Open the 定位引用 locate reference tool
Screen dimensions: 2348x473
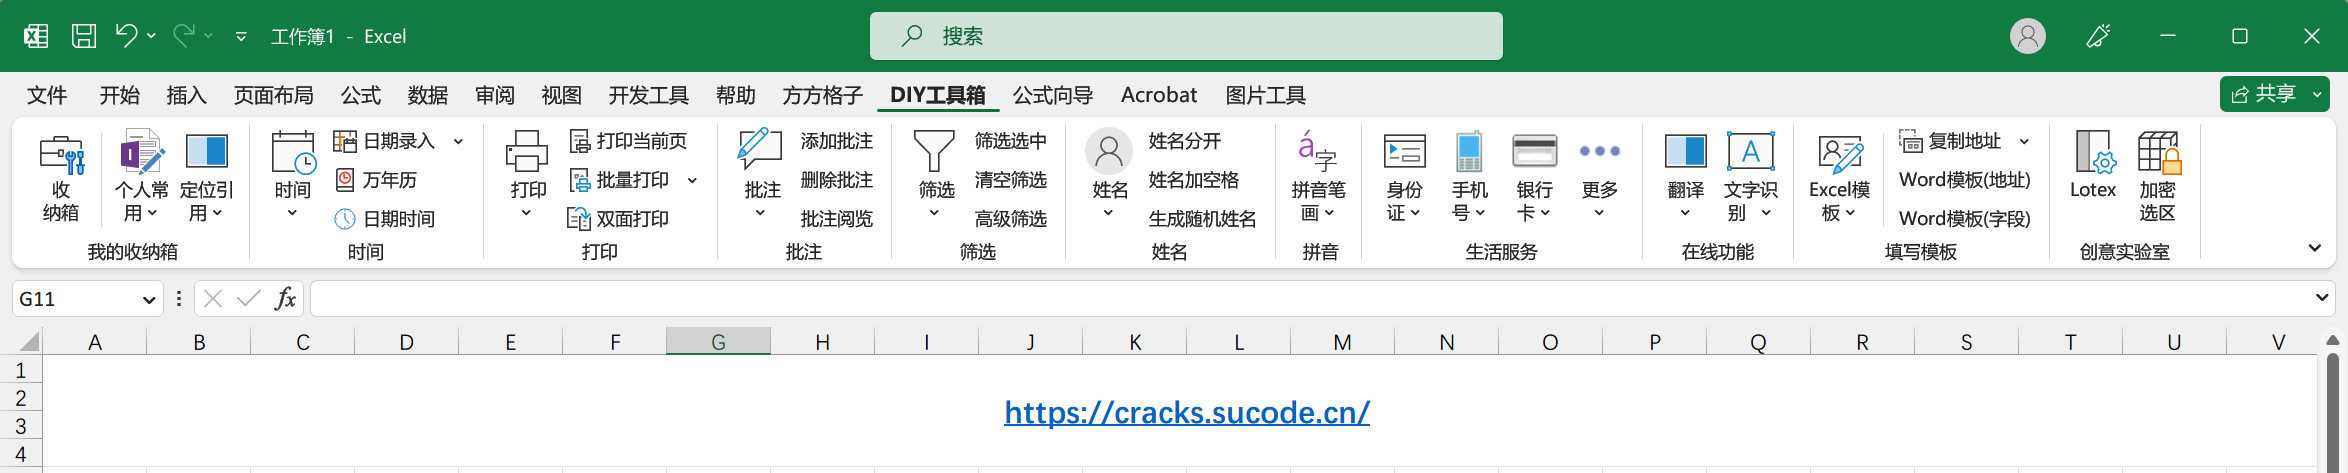[206, 178]
